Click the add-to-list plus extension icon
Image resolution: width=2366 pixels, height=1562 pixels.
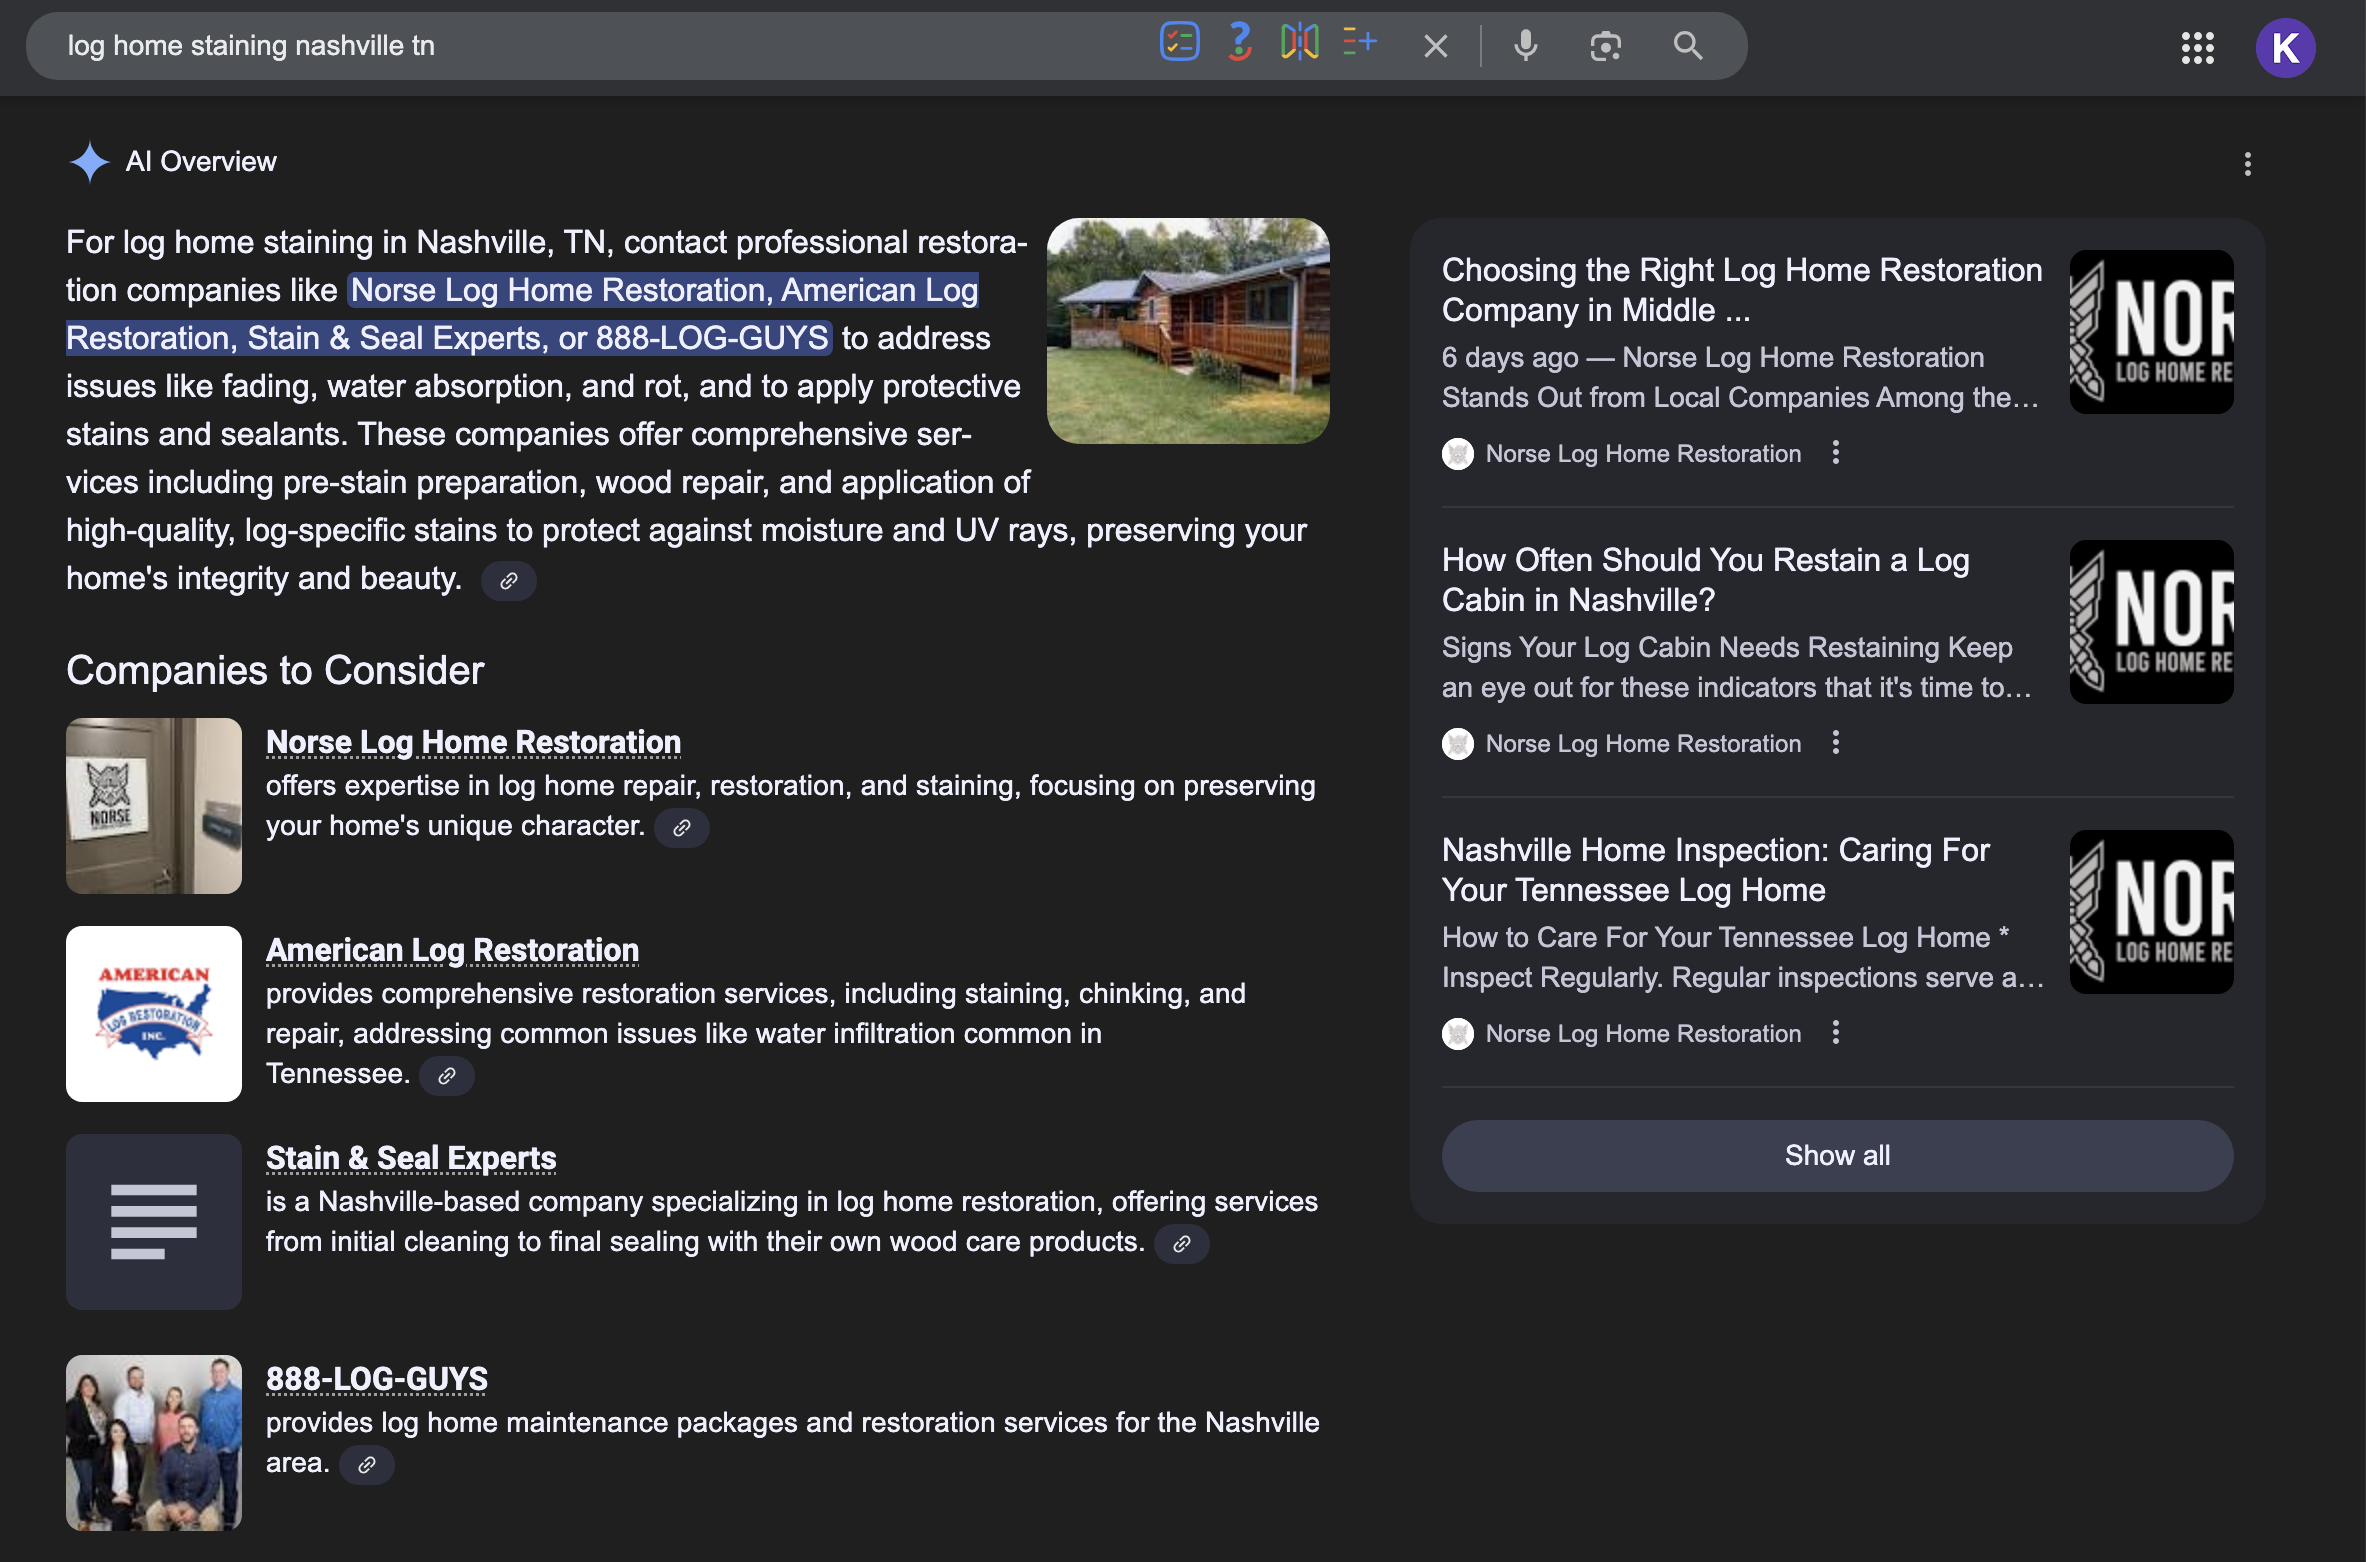point(1360,43)
